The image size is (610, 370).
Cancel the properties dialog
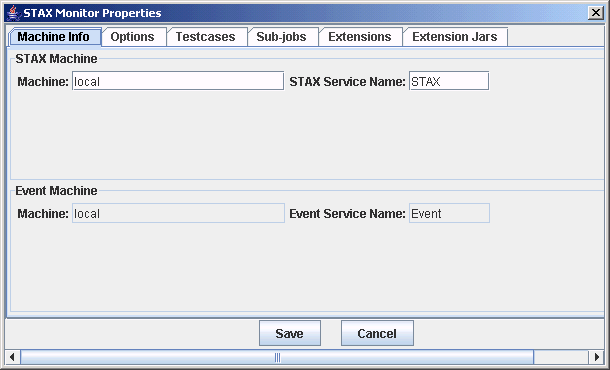coord(377,333)
